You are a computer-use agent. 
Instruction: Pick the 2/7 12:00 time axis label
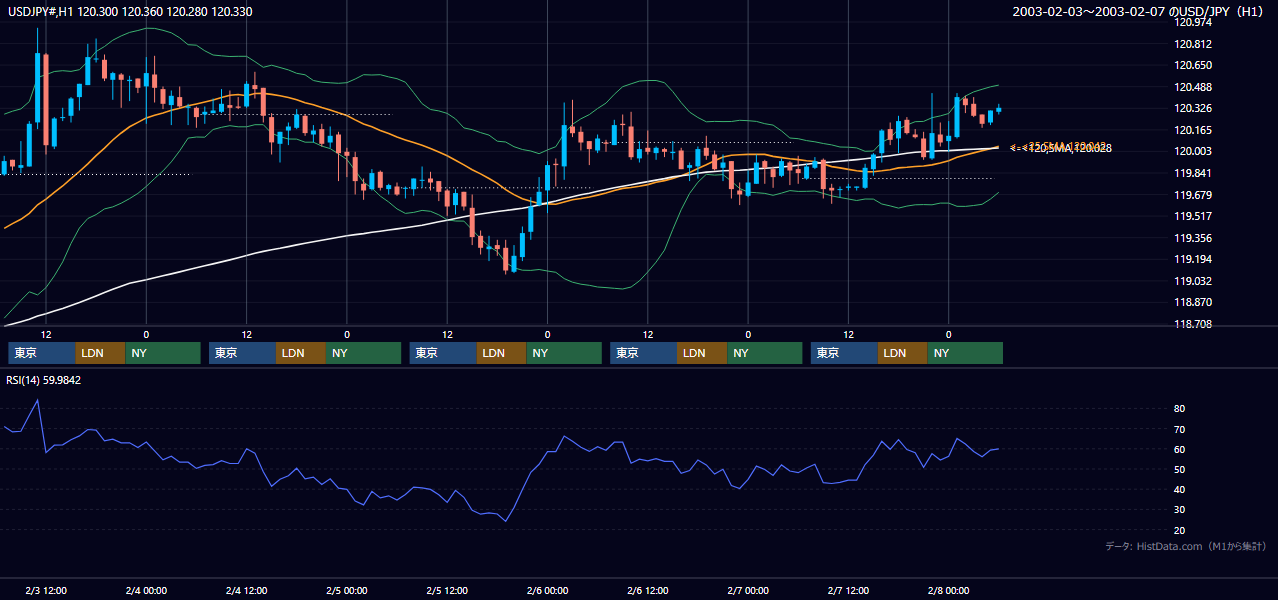point(848,590)
